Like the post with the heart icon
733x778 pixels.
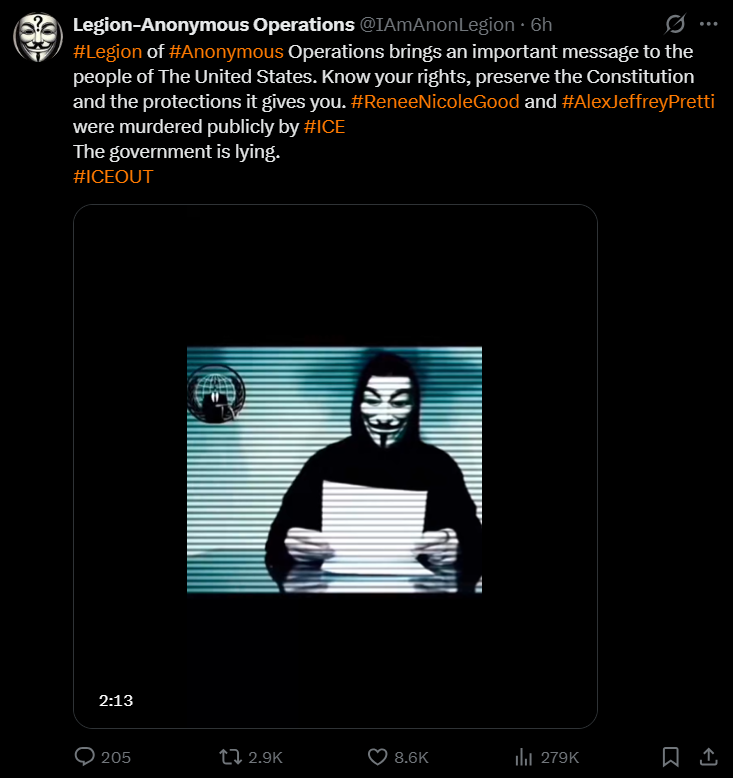pyautogui.click(x=377, y=757)
